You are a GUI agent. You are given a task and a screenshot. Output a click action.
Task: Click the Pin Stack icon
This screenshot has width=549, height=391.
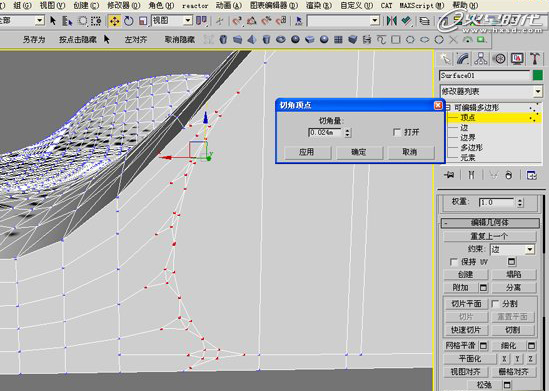pos(449,175)
